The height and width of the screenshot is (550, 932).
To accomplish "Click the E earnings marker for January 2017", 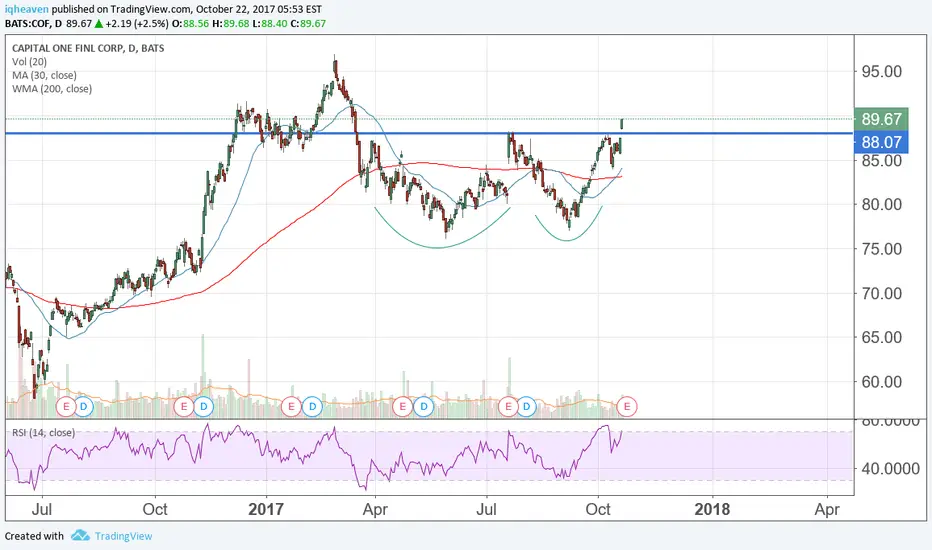I will pos(291,407).
